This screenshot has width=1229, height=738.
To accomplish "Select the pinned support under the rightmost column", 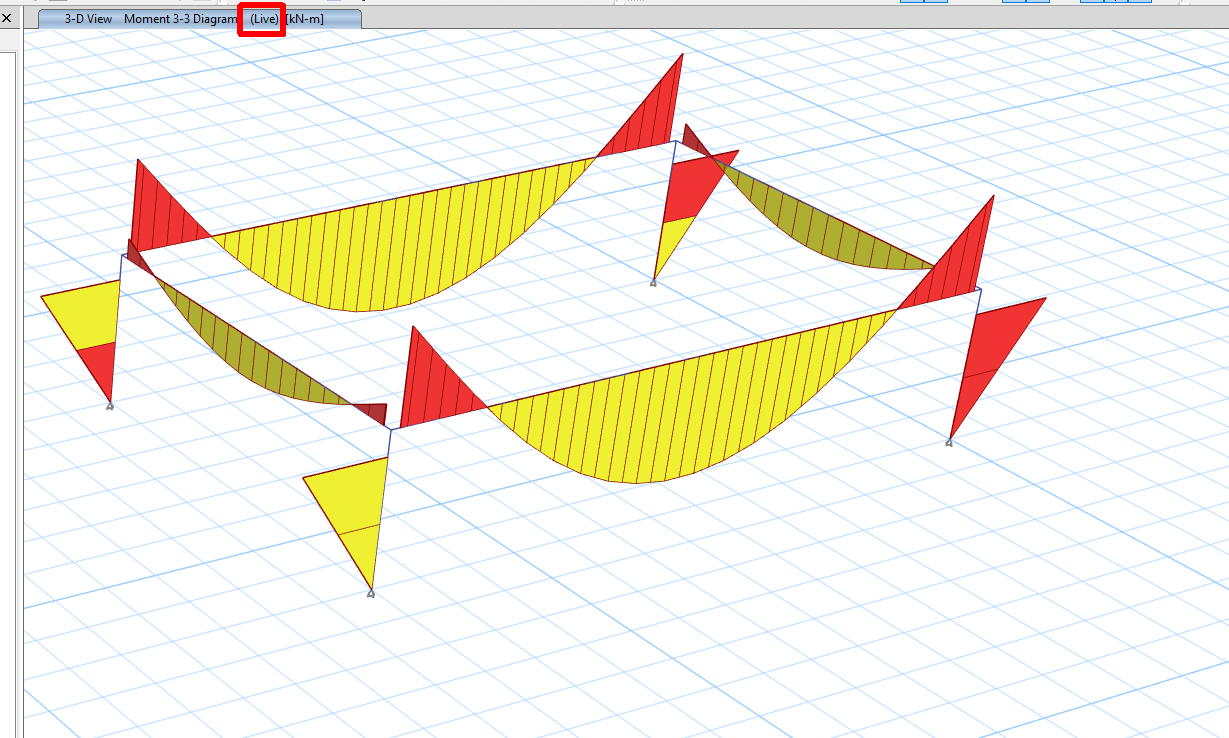I will coord(949,441).
